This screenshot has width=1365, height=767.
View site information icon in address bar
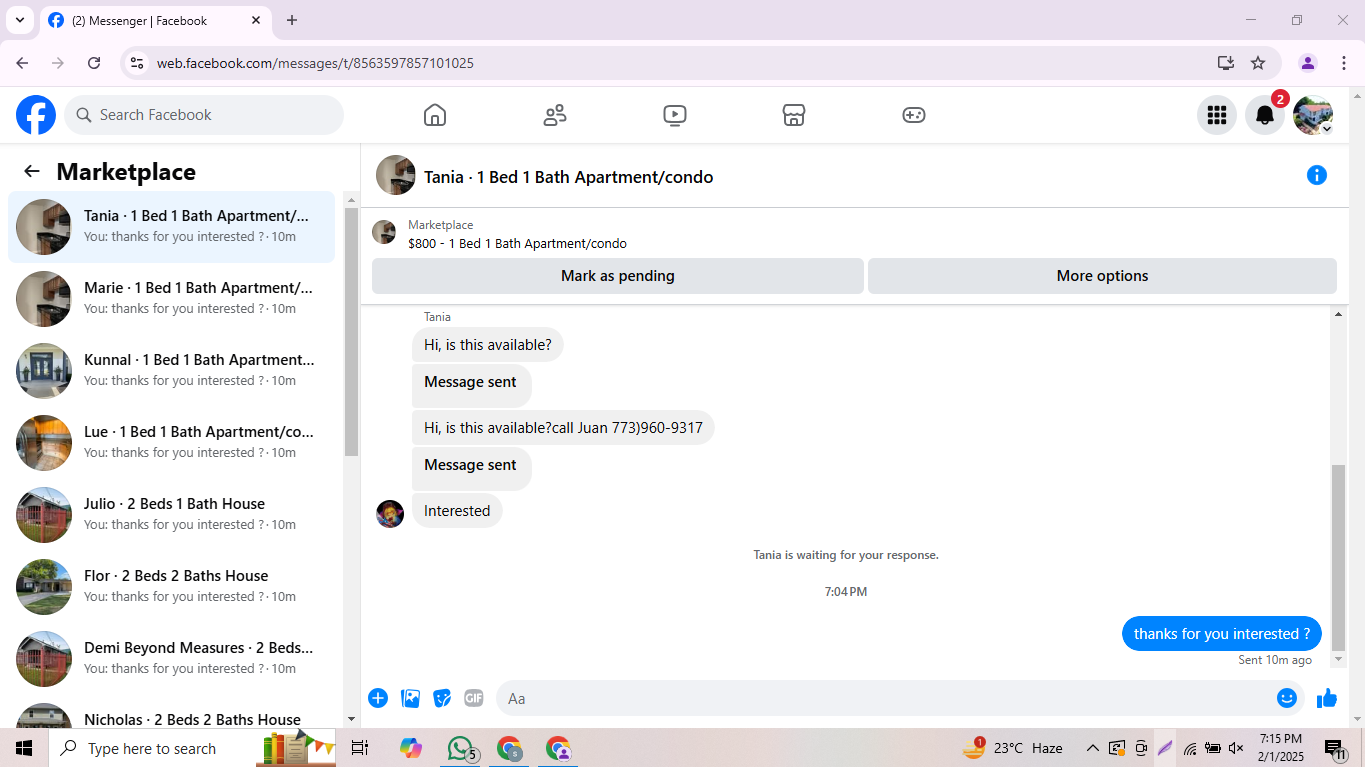[138, 63]
